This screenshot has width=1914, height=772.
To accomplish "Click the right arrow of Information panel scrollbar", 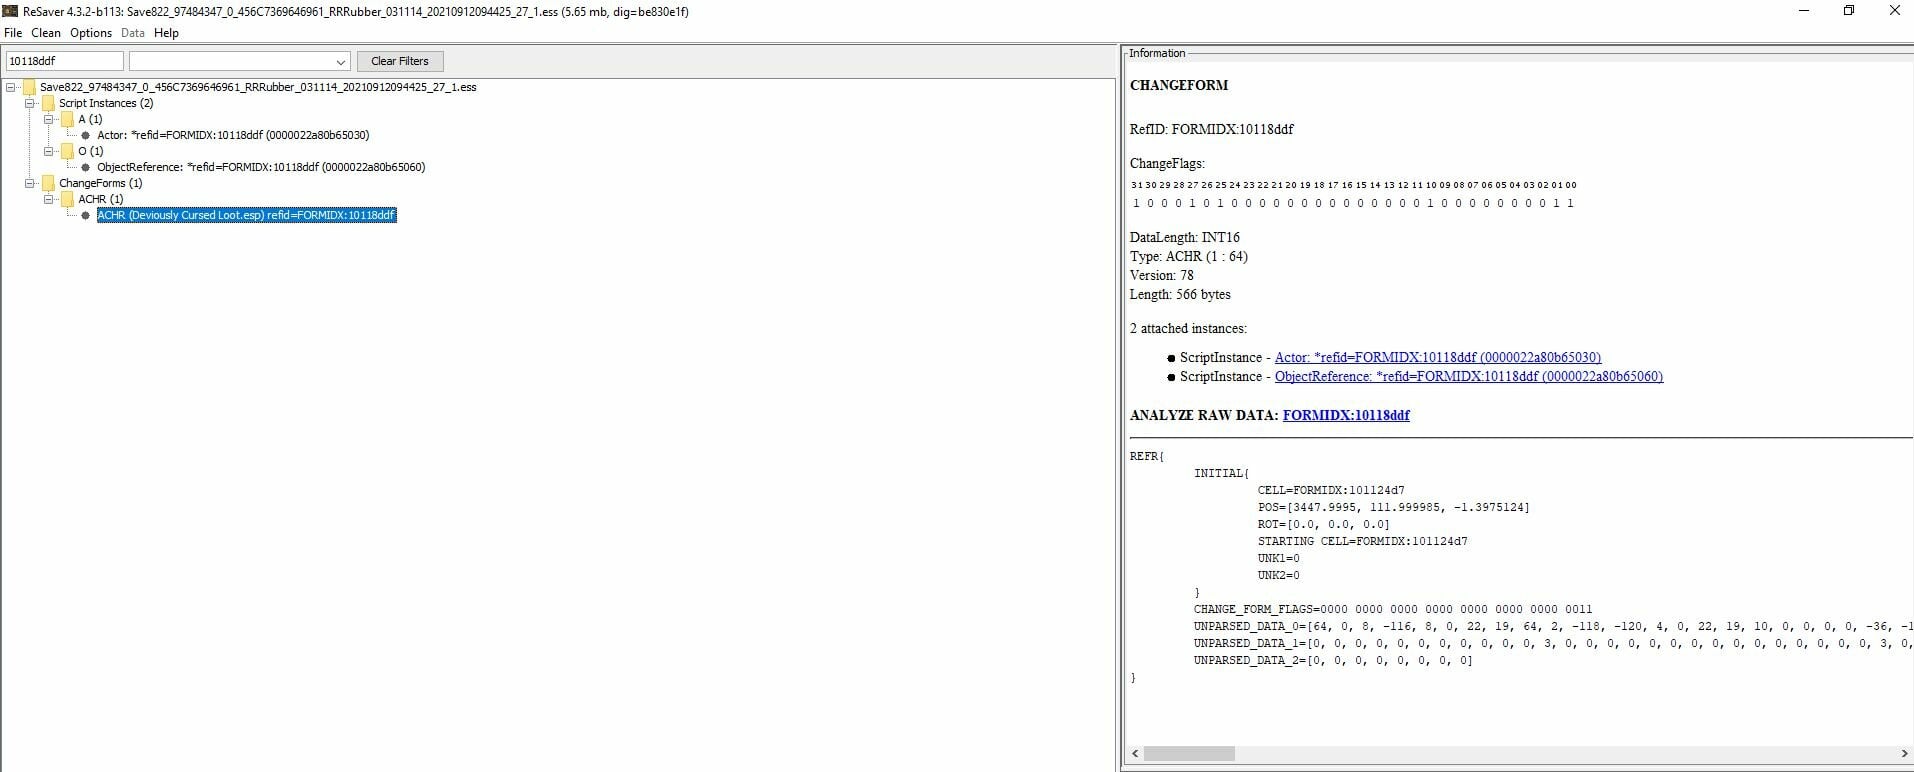I will (1904, 753).
